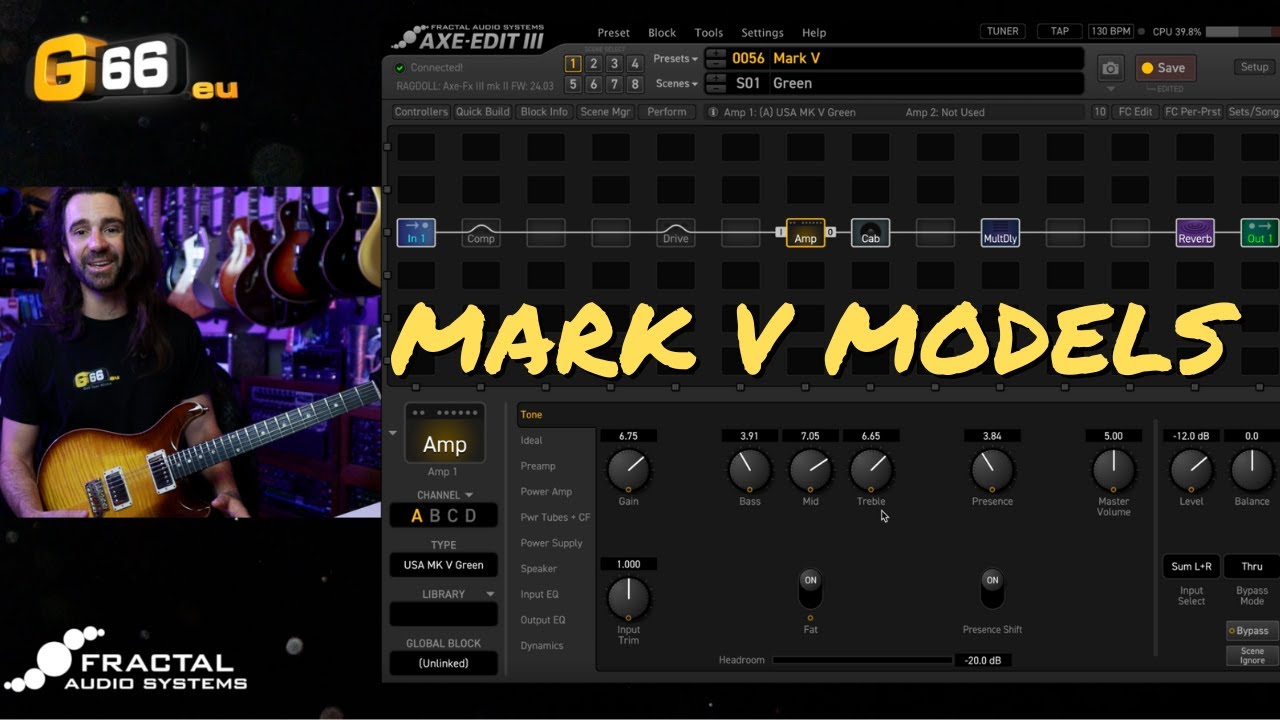Select amp channel B
The height and width of the screenshot is (720, 1280).
[435, 516]
